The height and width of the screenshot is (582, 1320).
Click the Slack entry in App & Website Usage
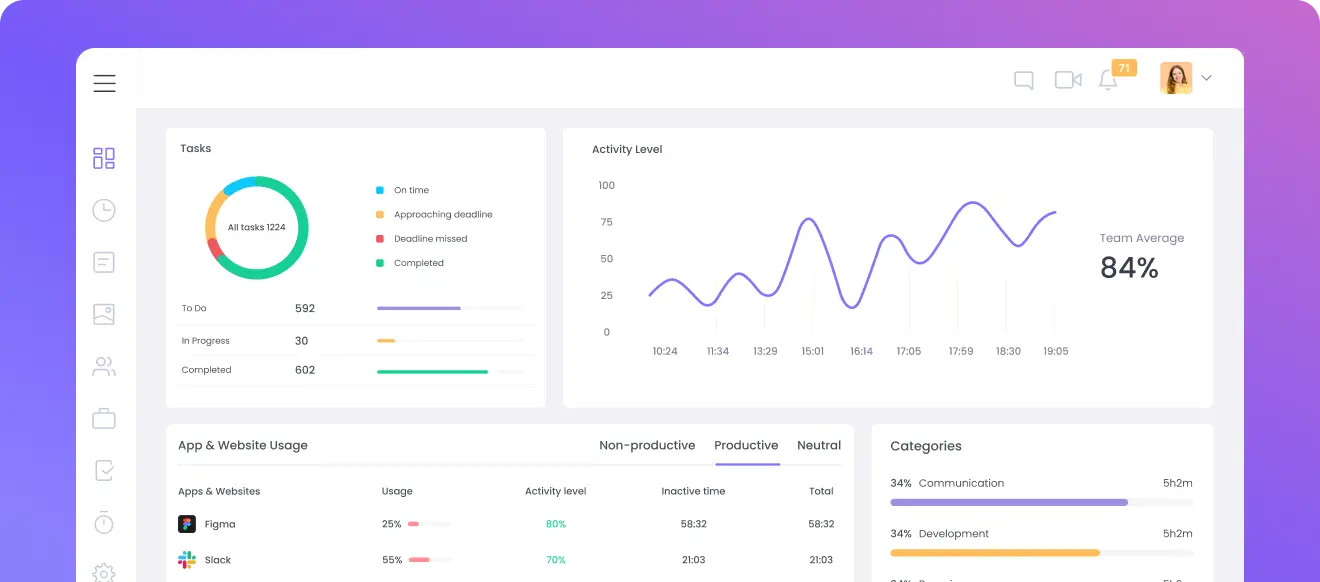point(218,559)
